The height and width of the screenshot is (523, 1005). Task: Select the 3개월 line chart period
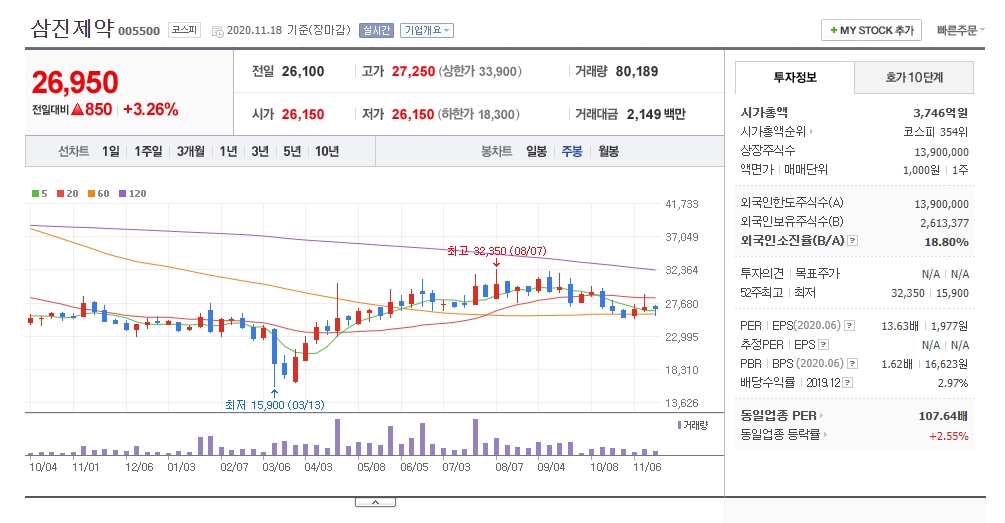tap(190, 151)
